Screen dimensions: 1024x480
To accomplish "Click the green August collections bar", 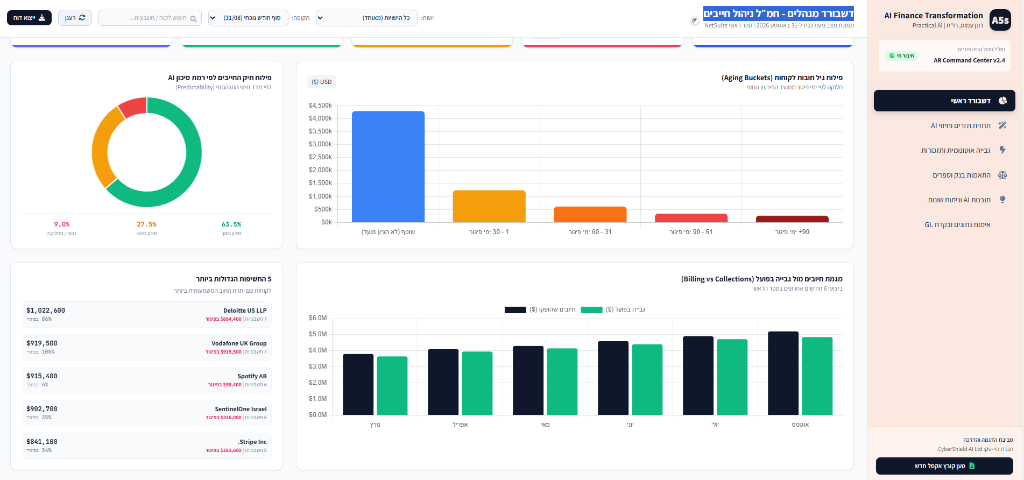I will [817, 376].
